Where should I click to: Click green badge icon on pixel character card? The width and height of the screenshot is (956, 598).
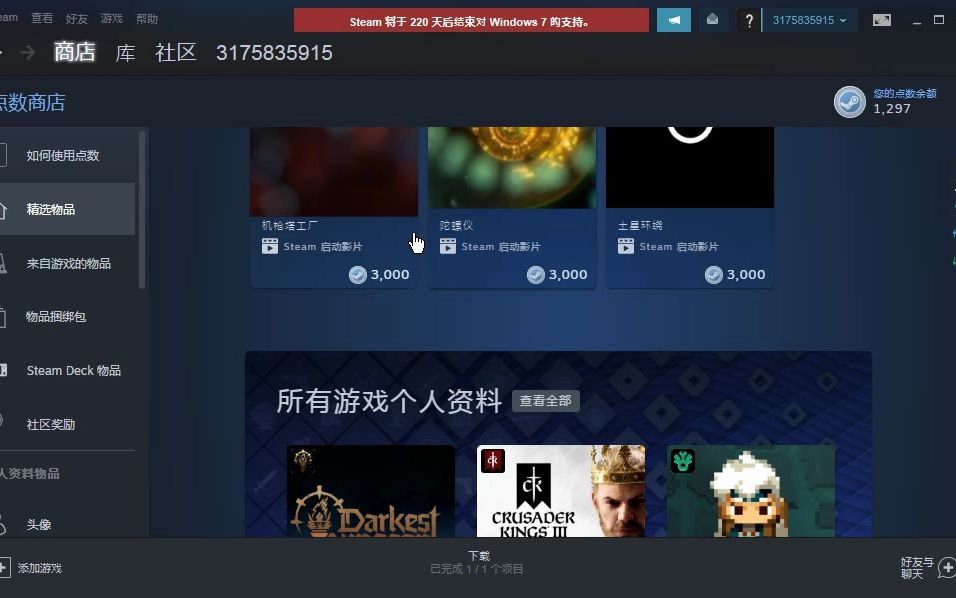click(x=683, y=460)
